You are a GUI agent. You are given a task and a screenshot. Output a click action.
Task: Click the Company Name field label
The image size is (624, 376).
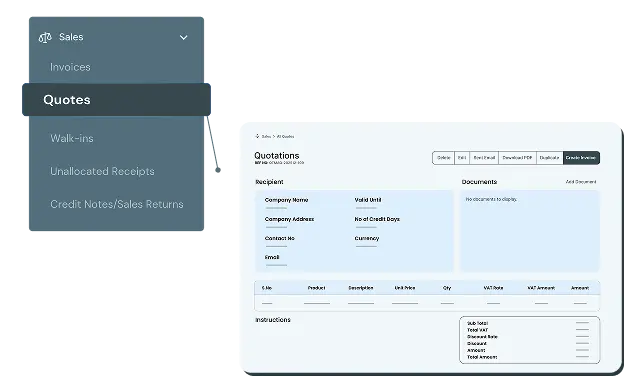pos(286,200)
